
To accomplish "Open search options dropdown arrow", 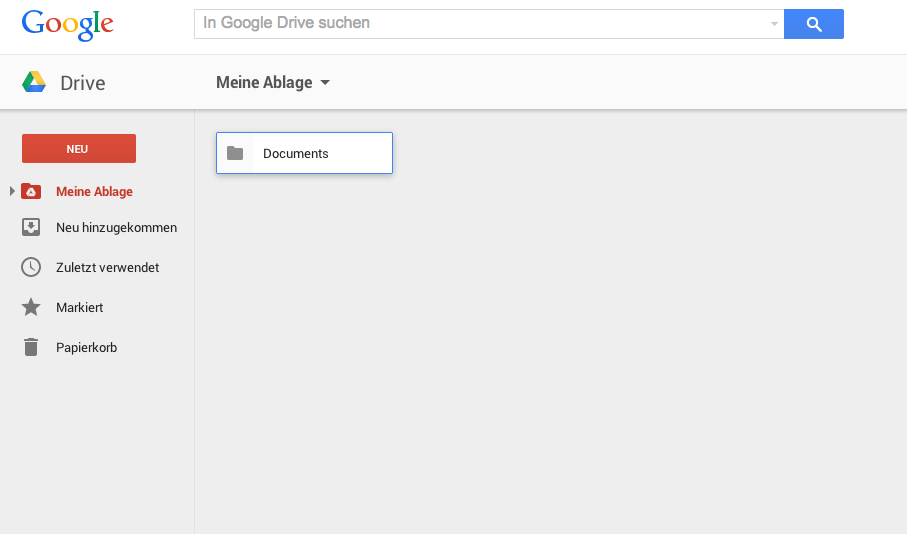I will click(x=774, y=24).
